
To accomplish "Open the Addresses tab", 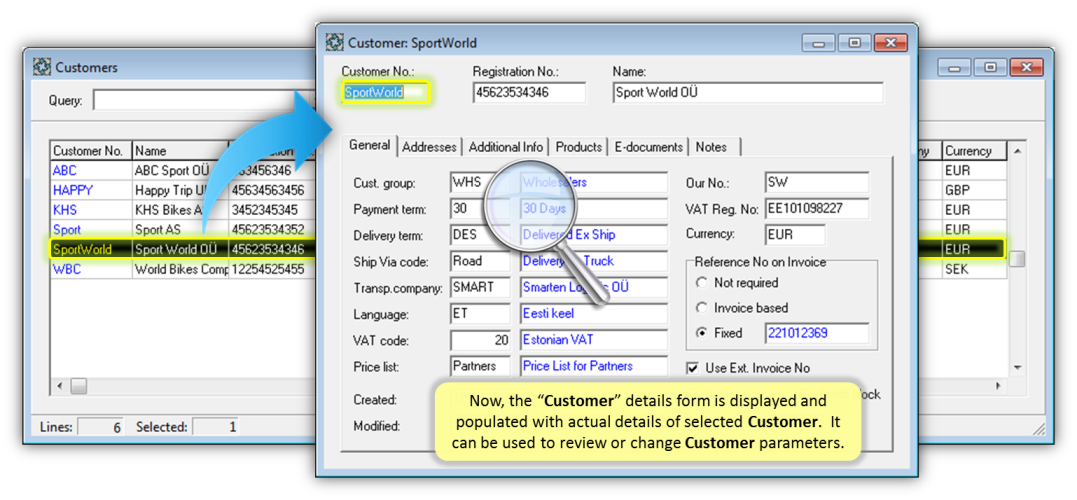I will tap(429, 147).
